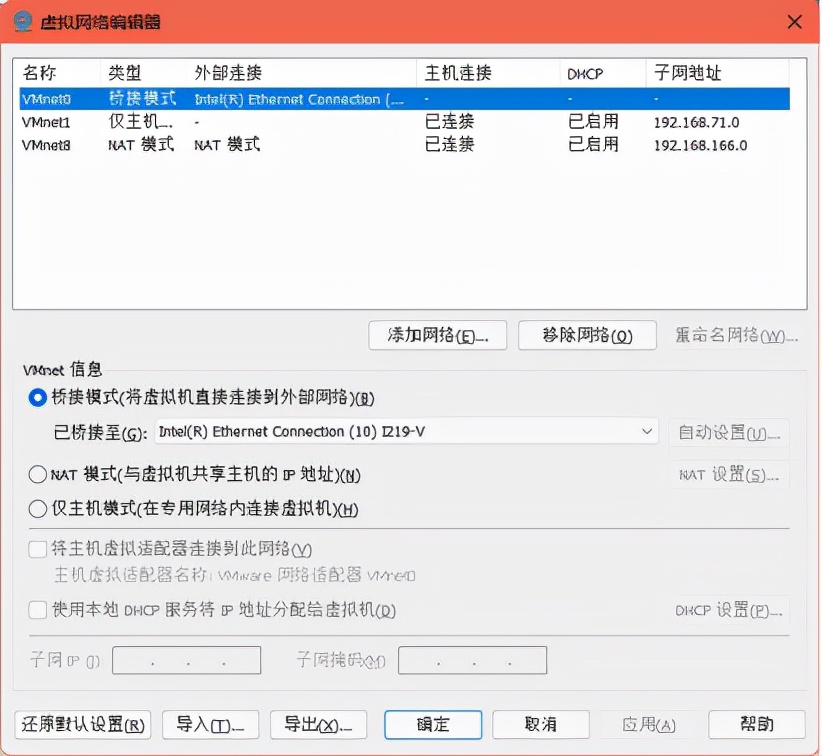Click the 添加网络 button

435,335
